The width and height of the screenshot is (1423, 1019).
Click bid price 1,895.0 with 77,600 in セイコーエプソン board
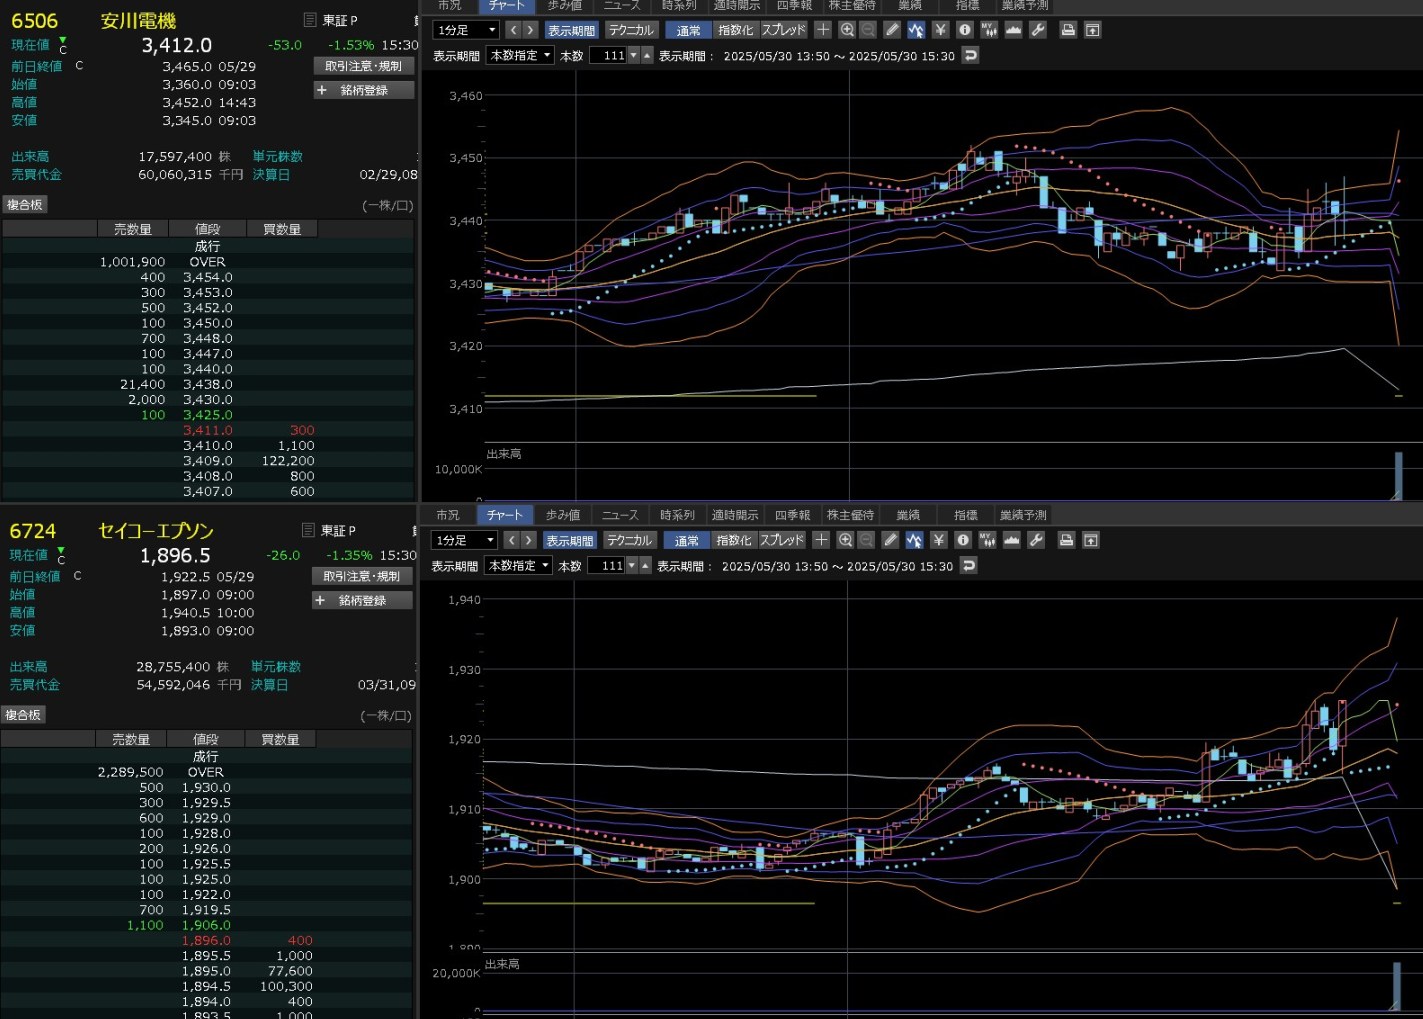tap(206, 971)
